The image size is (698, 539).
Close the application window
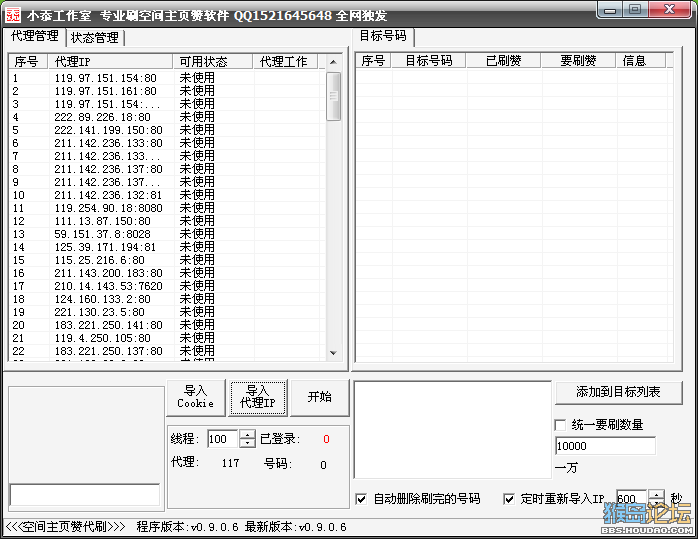(x=670, y=9)
